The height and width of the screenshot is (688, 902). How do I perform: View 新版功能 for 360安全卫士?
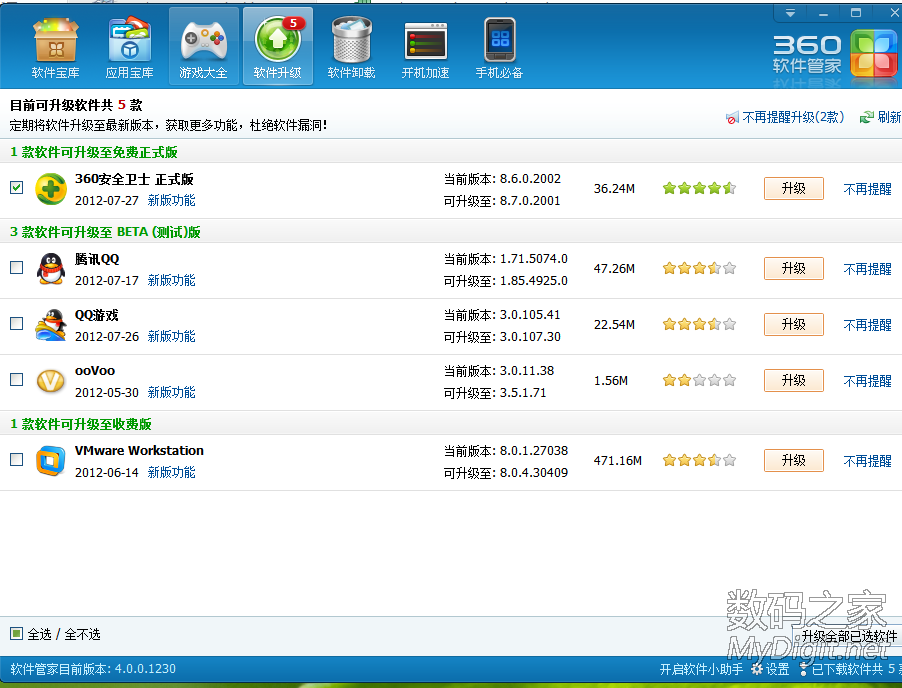click(171, 201)
